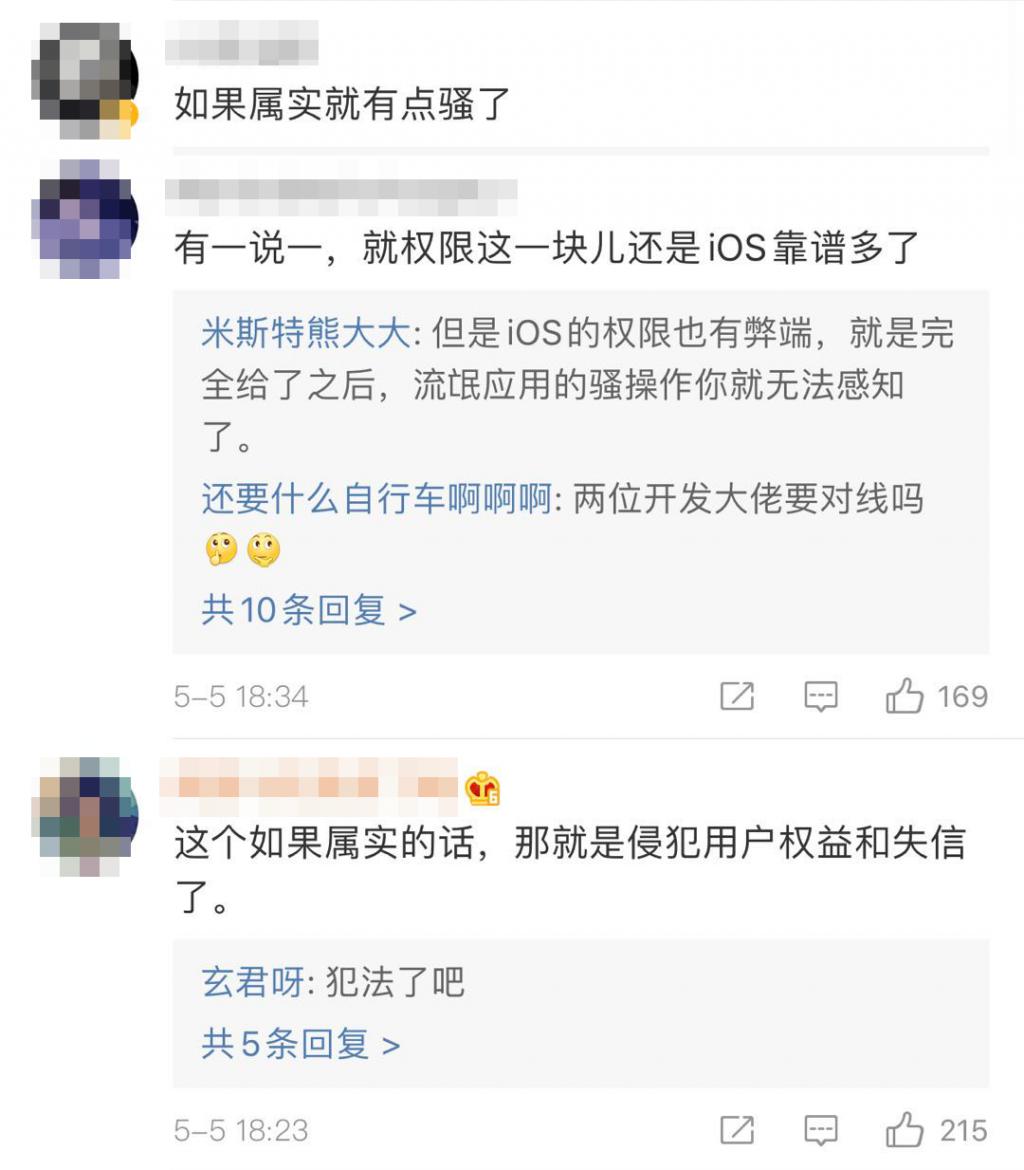Tap the comment about 侵犯用户权益和失信
Image resolution: width=1024 pixels, height=1170 pixels.
coord(570,870)
